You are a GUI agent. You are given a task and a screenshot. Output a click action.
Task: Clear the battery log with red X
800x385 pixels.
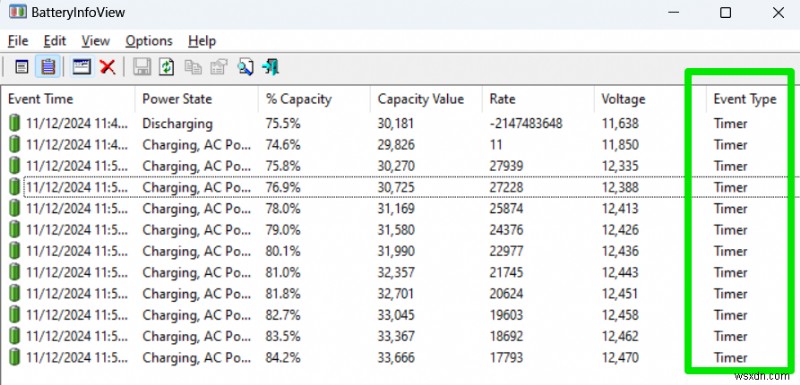[108, 67]
